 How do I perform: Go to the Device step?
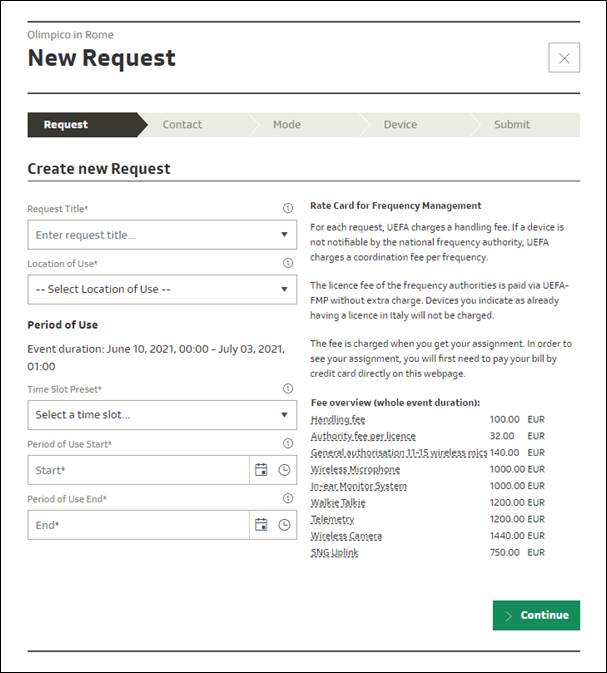(x=400, y=125)
